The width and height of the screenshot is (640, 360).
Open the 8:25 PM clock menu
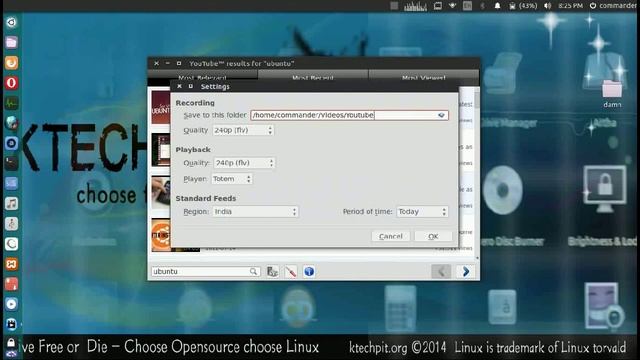(x=570, y=6)
